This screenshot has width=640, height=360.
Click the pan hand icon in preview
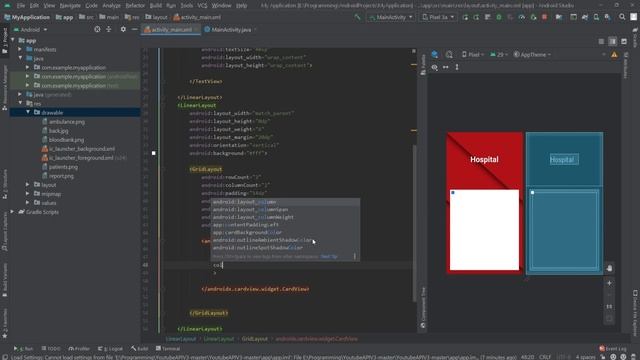click(x=609, y=268)
